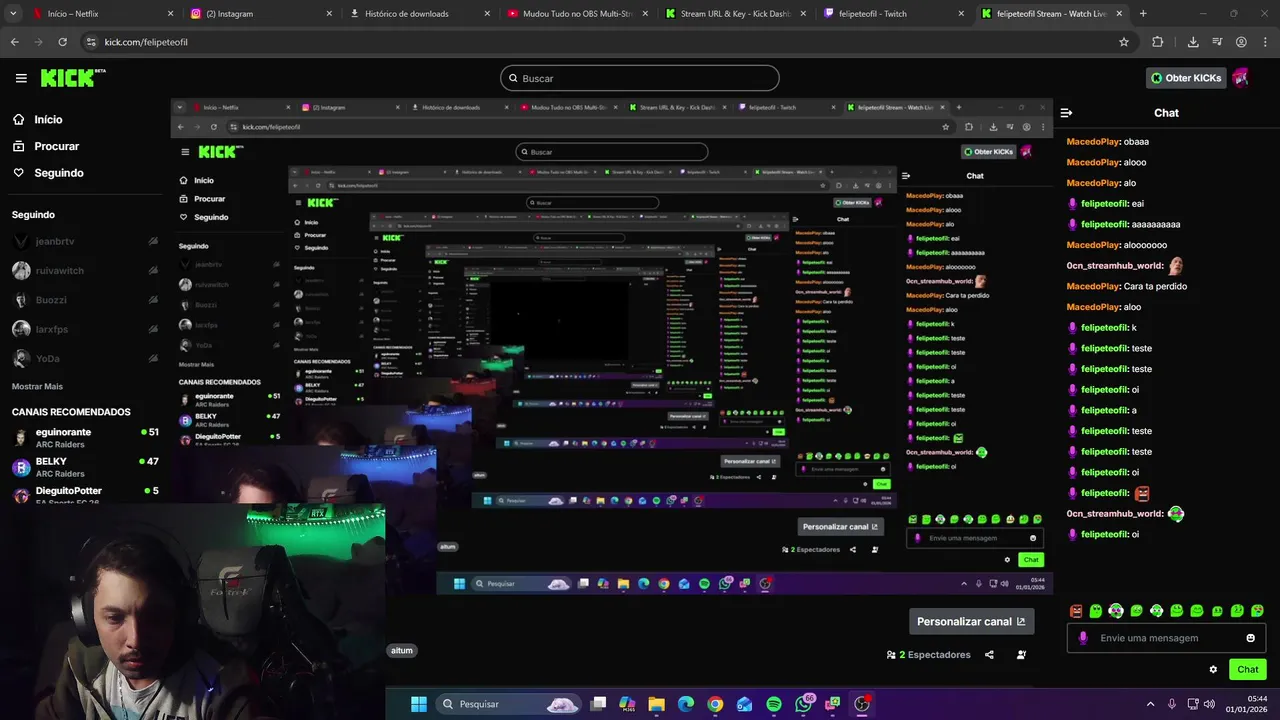This screenshot has height=720, width=1280.
Task: Open the recommended channel eguinorante
Action: (85, 438)
